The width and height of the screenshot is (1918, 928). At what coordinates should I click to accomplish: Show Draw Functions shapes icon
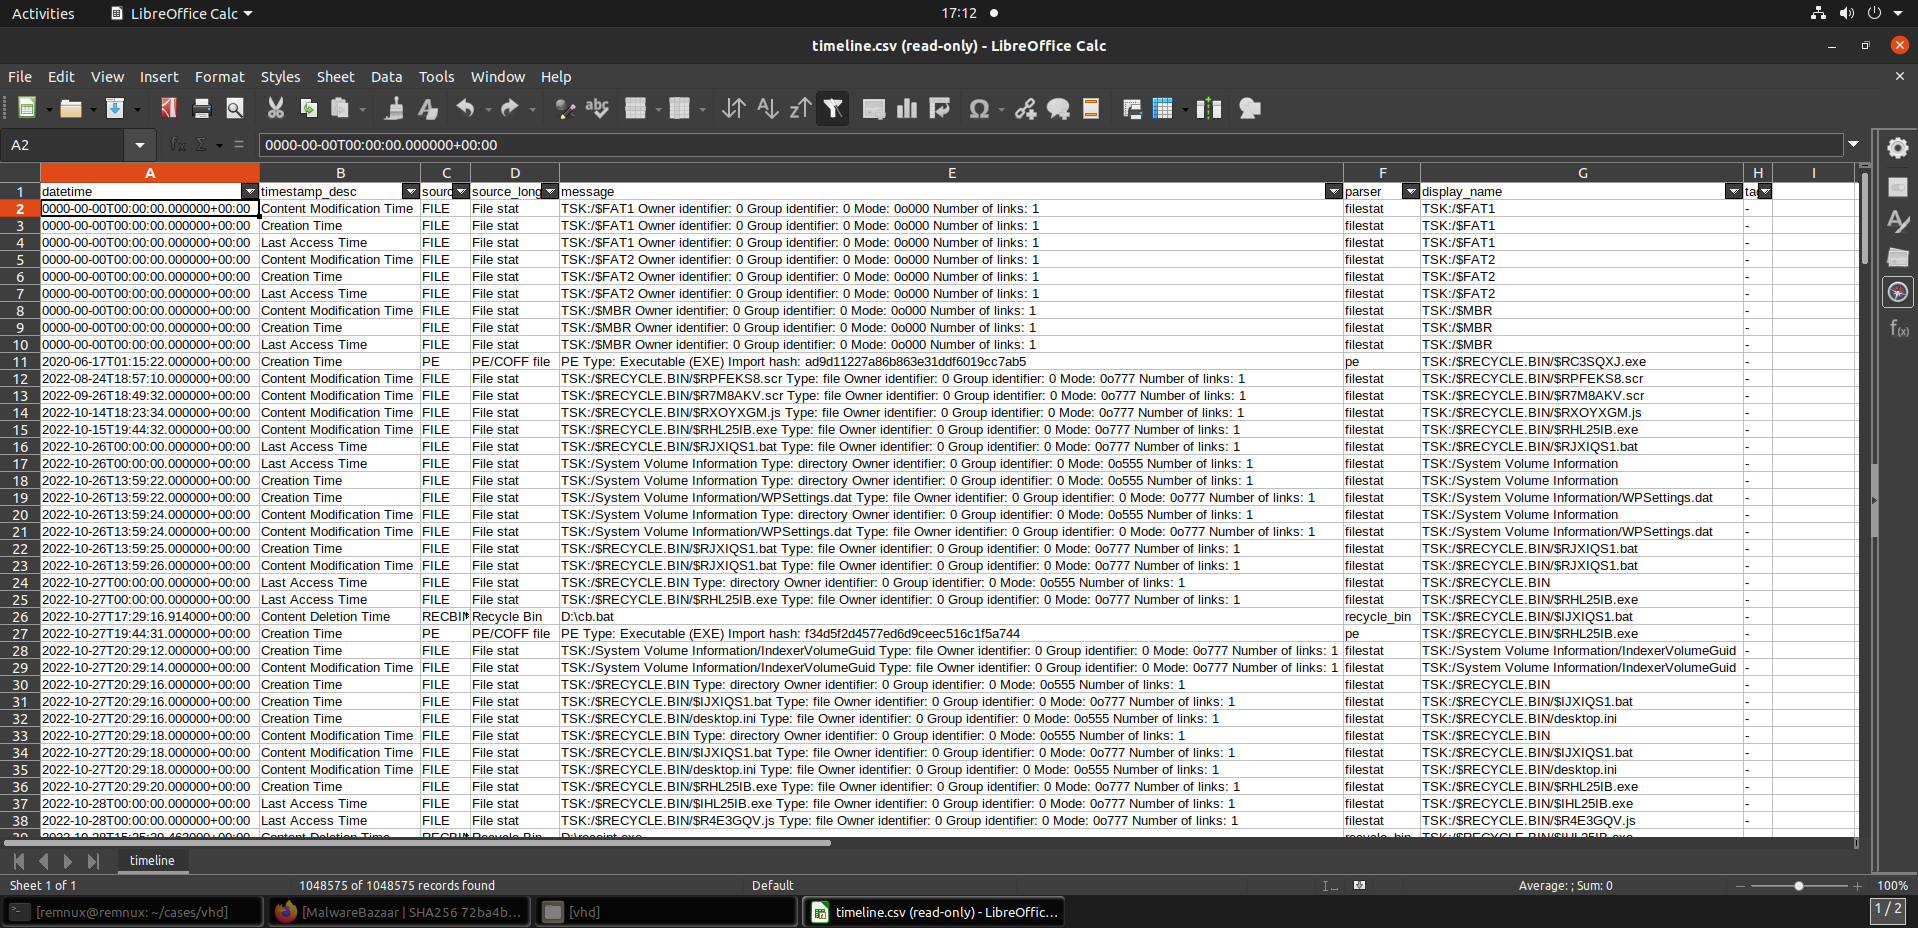(1250, 109)
